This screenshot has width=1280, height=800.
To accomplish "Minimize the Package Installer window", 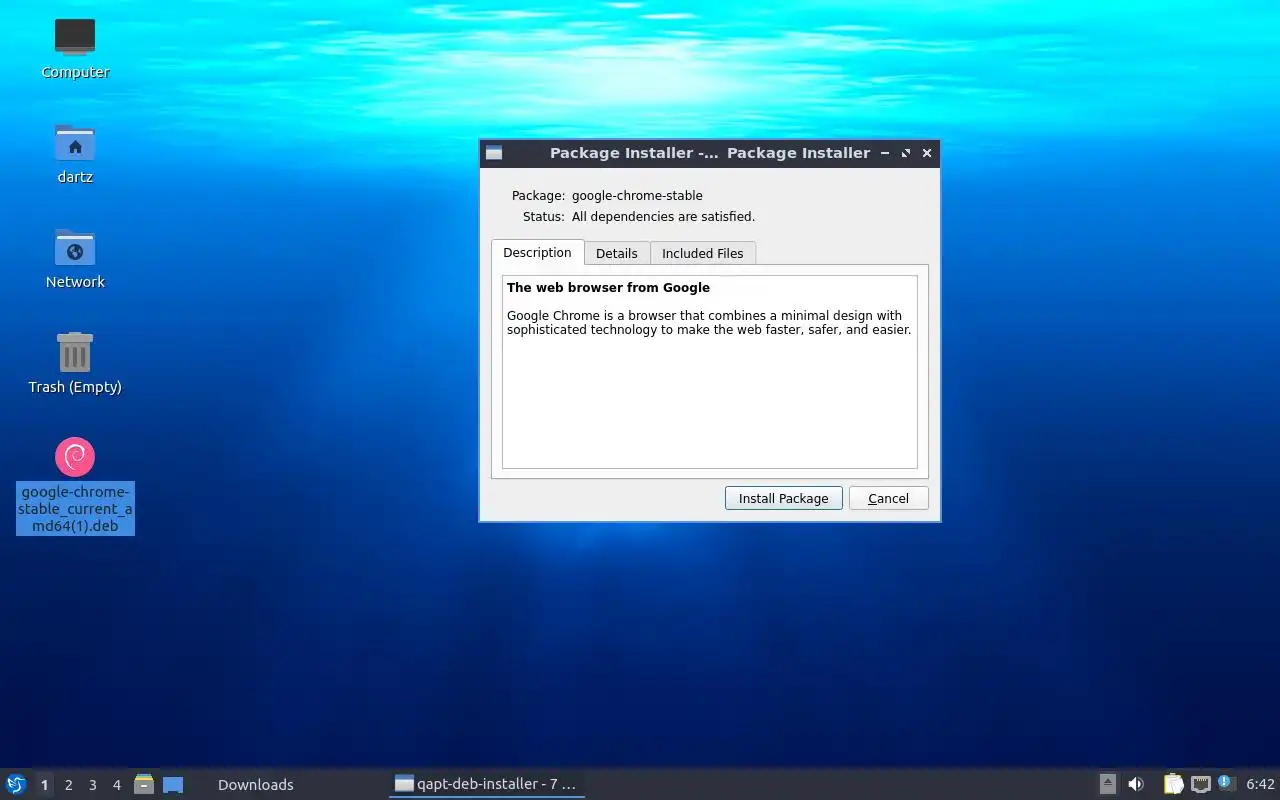I will pyautogui.click(x=885, y=153).
